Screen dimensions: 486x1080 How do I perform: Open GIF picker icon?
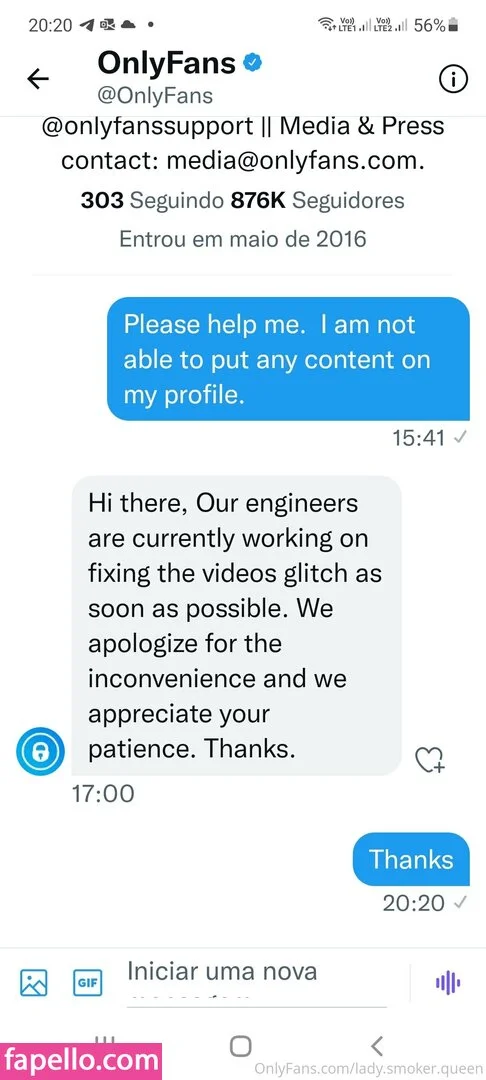[87, 983]
